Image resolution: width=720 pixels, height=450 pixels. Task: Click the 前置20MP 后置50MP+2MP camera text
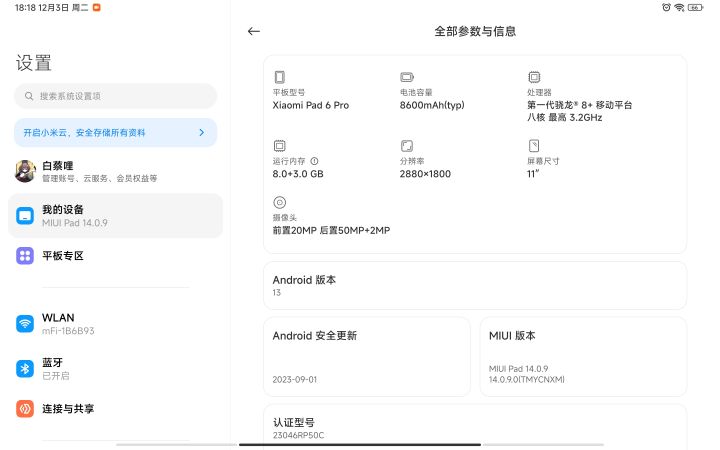click(x=332, y=231)
